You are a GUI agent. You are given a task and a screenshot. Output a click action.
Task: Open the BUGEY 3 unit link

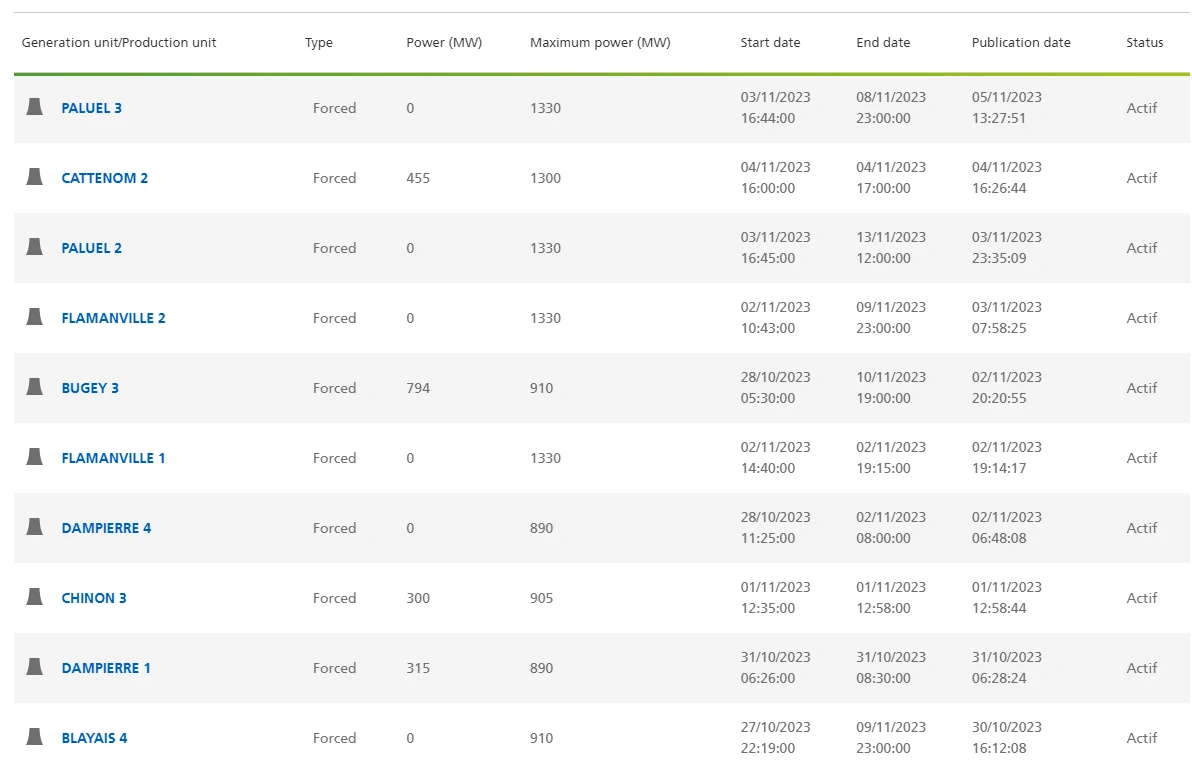click(x=90, y=388)
